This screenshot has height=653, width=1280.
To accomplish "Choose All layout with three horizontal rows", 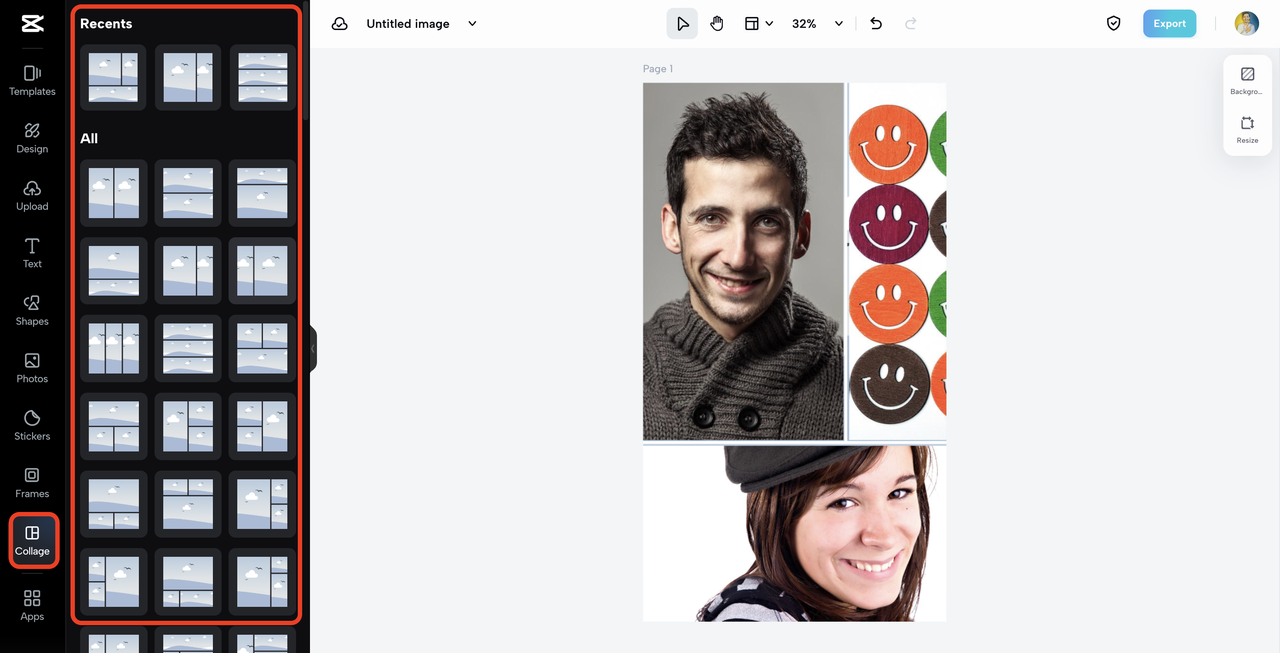I will [x=188, y=348].
